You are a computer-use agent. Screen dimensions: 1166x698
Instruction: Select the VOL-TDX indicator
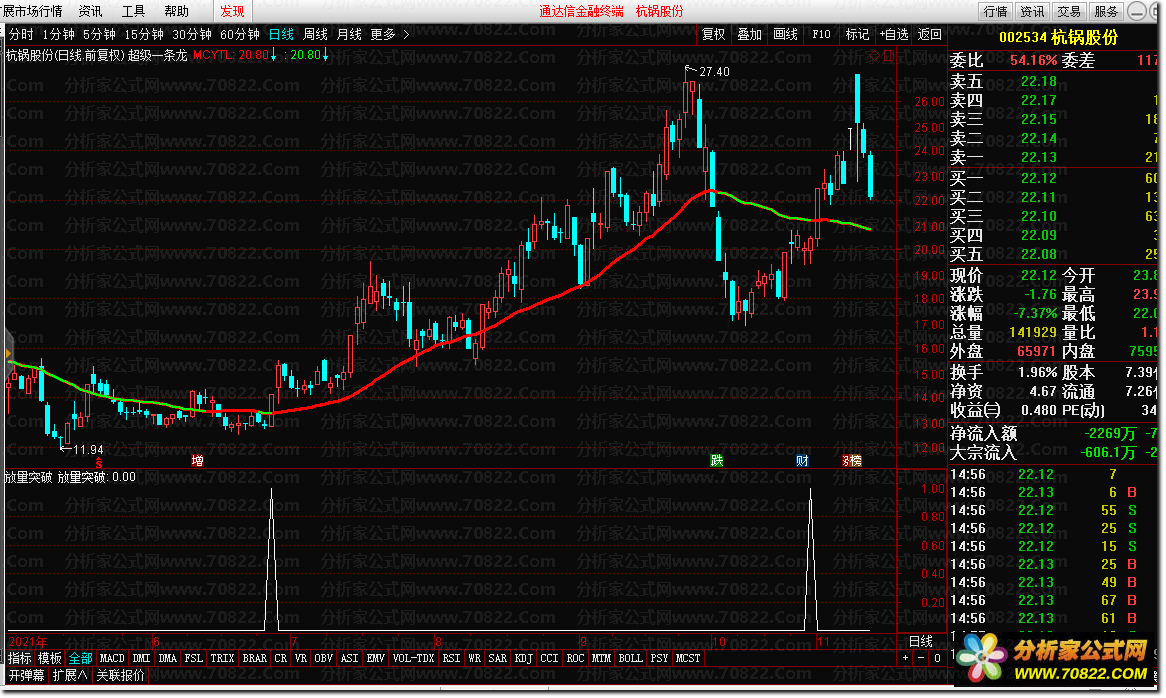413,658
